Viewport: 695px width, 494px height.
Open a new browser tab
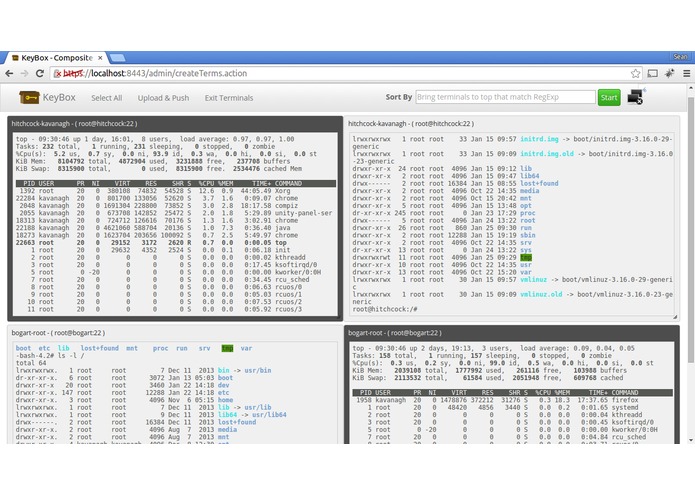click(117, 58)
